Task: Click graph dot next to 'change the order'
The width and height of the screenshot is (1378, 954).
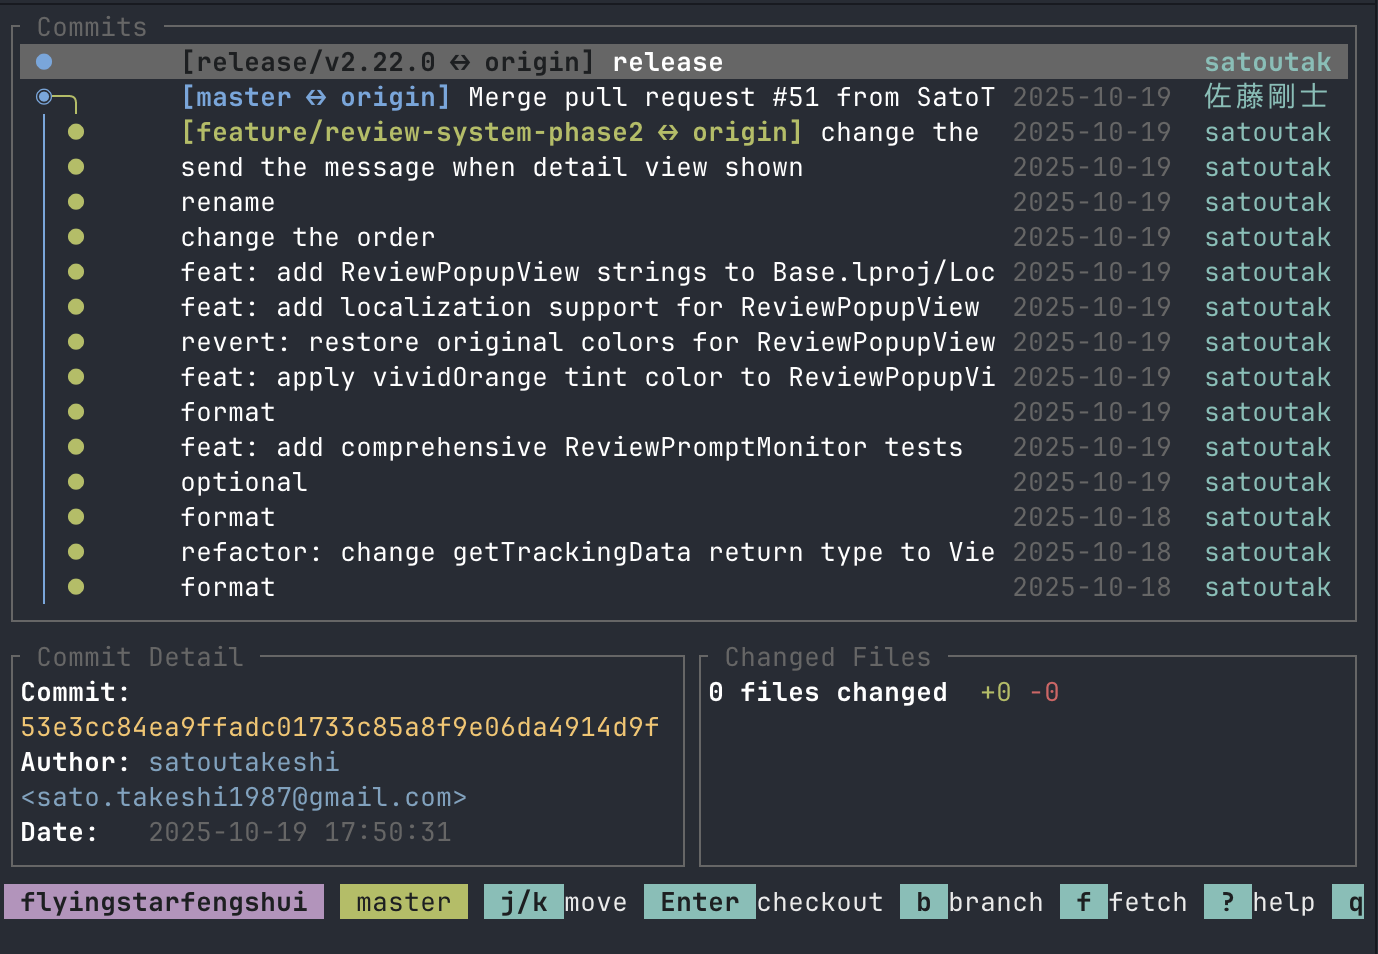Action: click(76, 237)
